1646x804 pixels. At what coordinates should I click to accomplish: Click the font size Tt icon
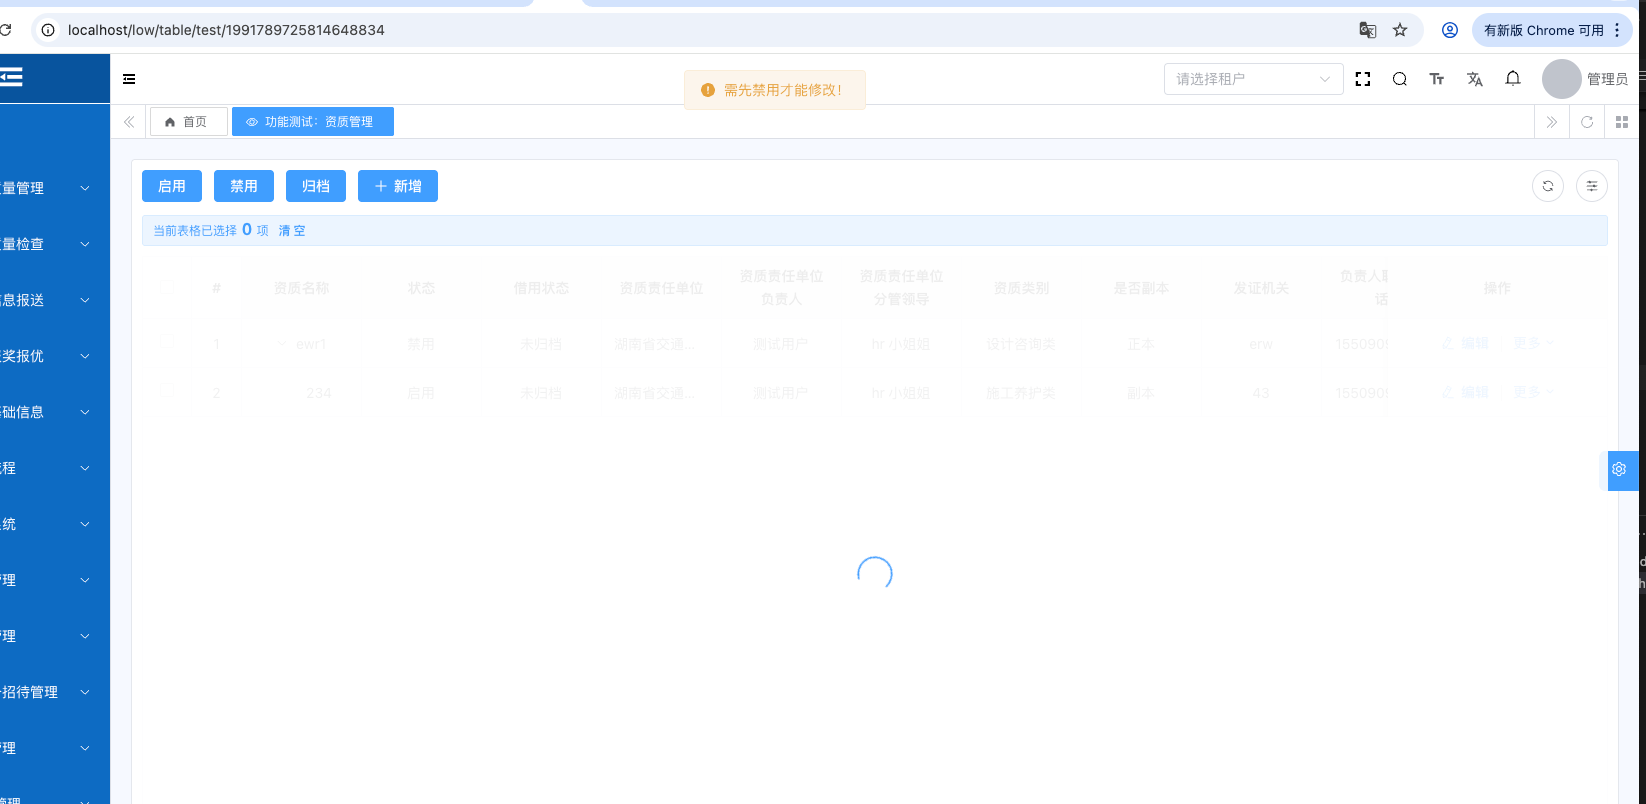click(1437, 79)
